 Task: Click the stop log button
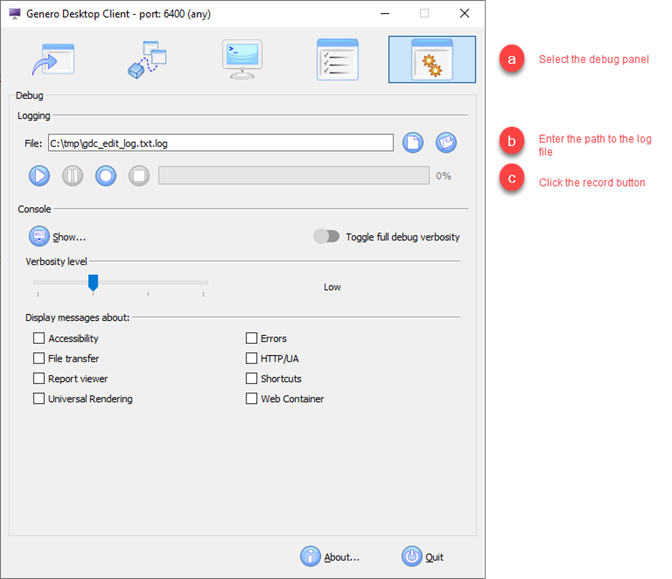(x=139, y=176)
